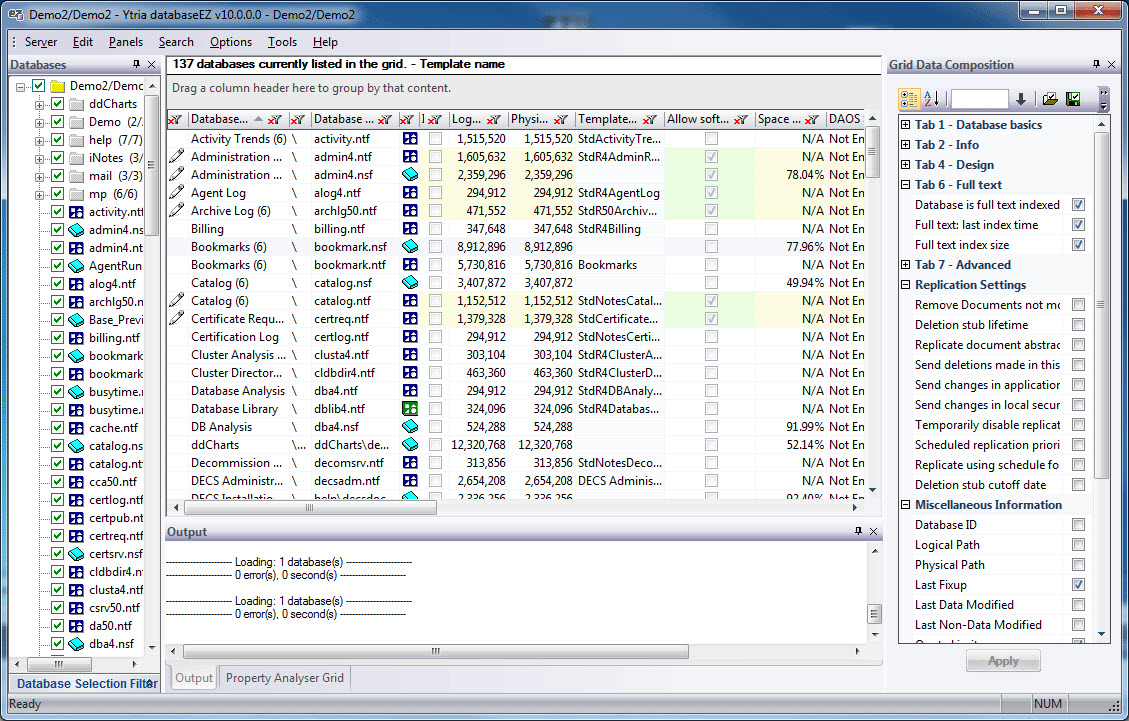This screenshot has height=721, width=1129.
Task: Click the down arrow icon beside the search box
Action: click(x=1021, y=99)
